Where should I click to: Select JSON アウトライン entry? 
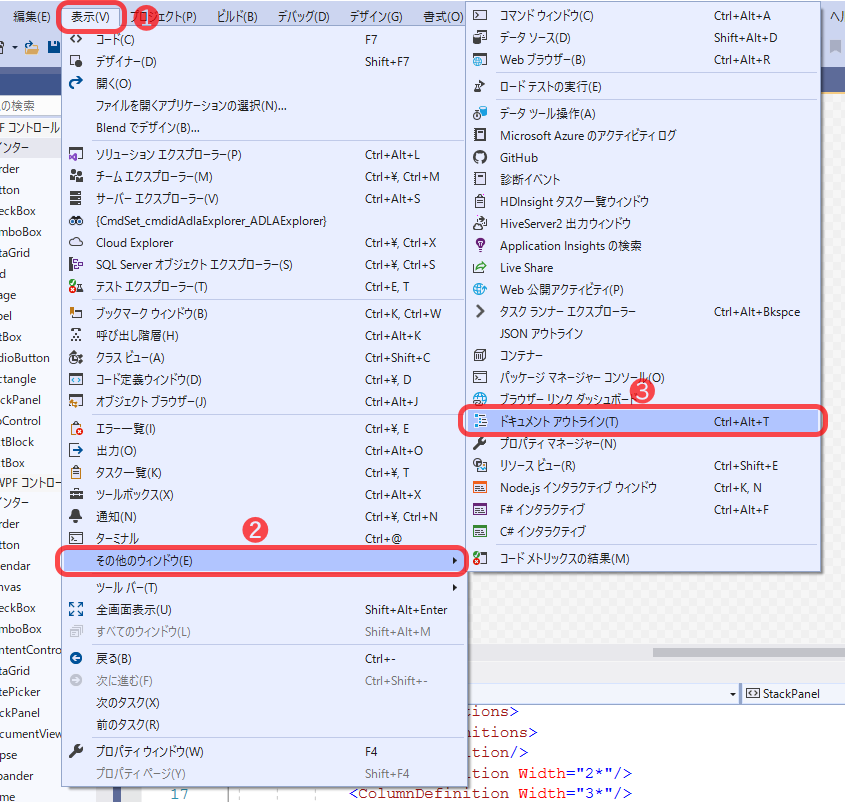pyautogui.click(x=642, y=334)
